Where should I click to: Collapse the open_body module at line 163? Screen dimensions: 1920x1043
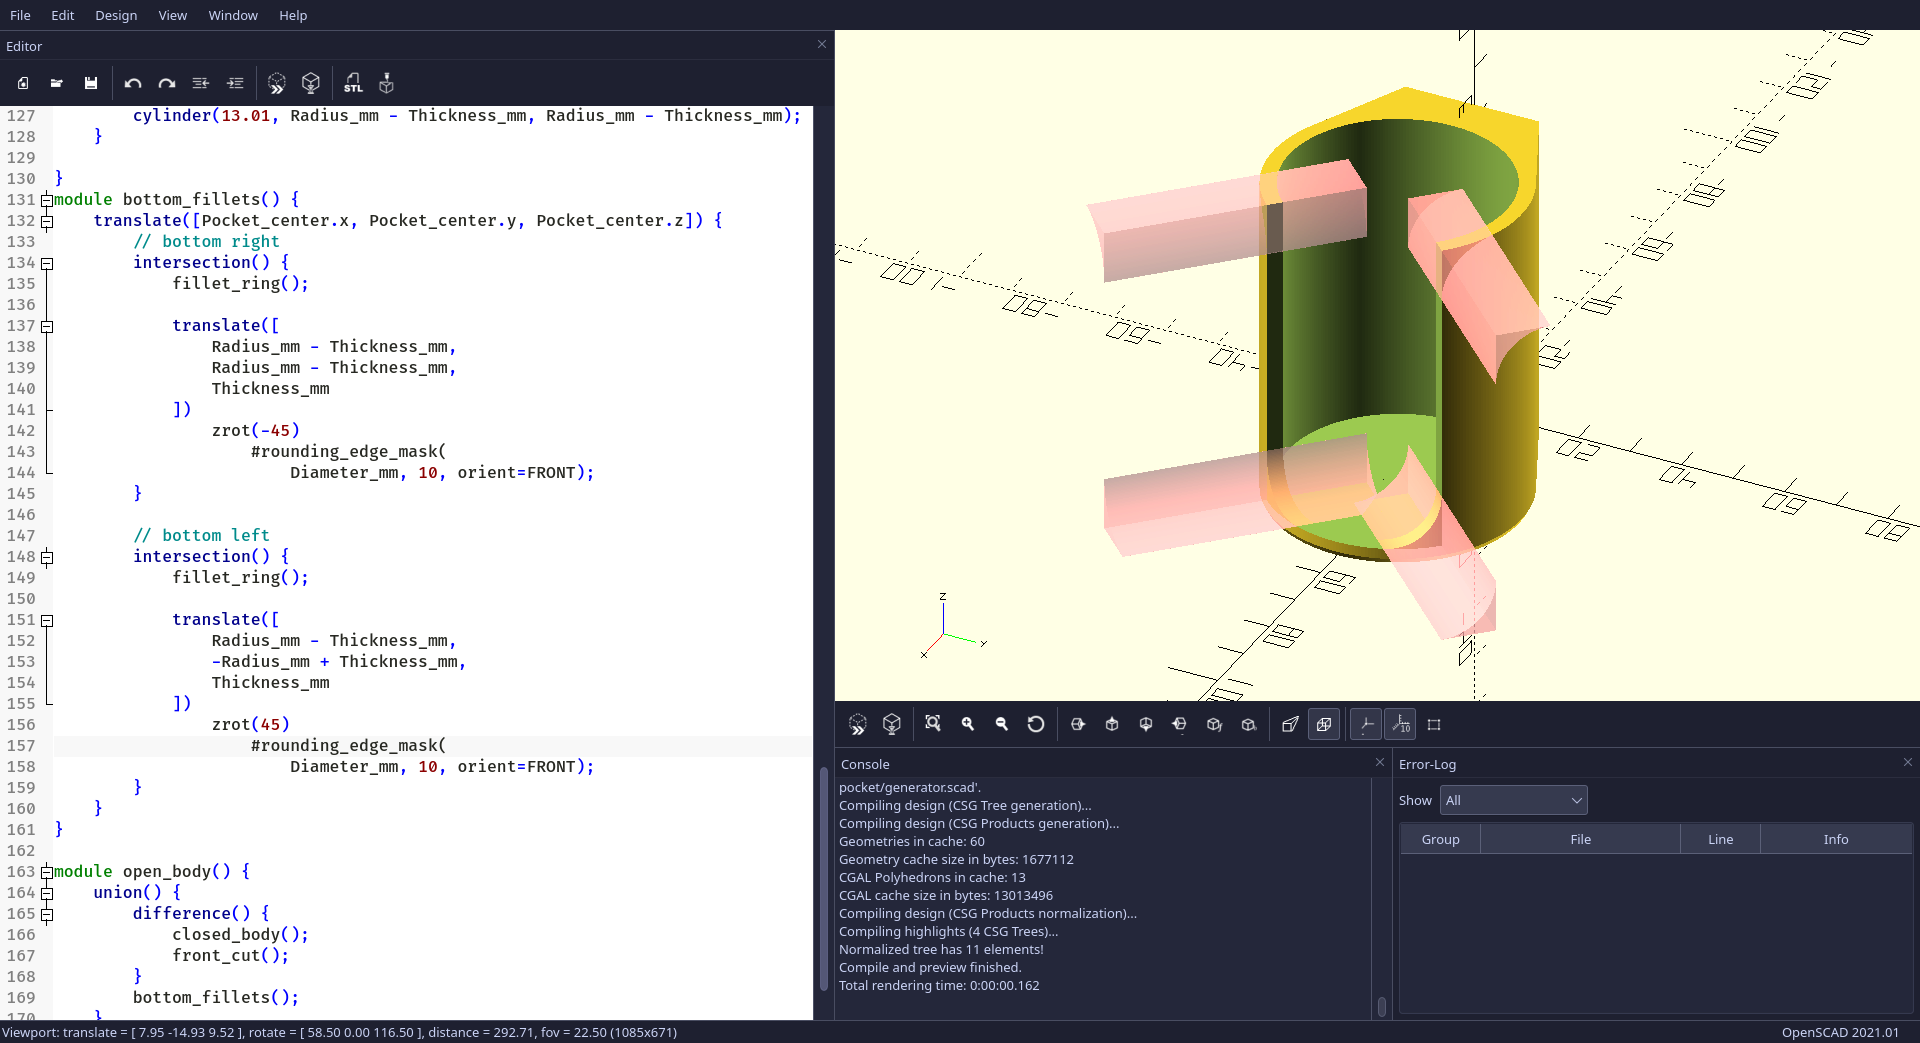point(47,872)
